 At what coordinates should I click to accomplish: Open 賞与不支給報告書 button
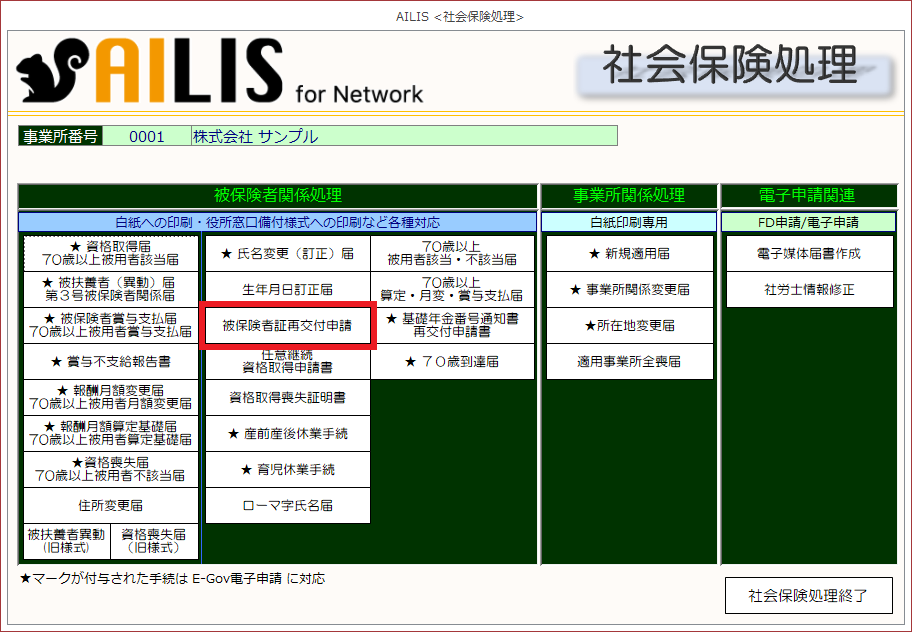(110, 361)
